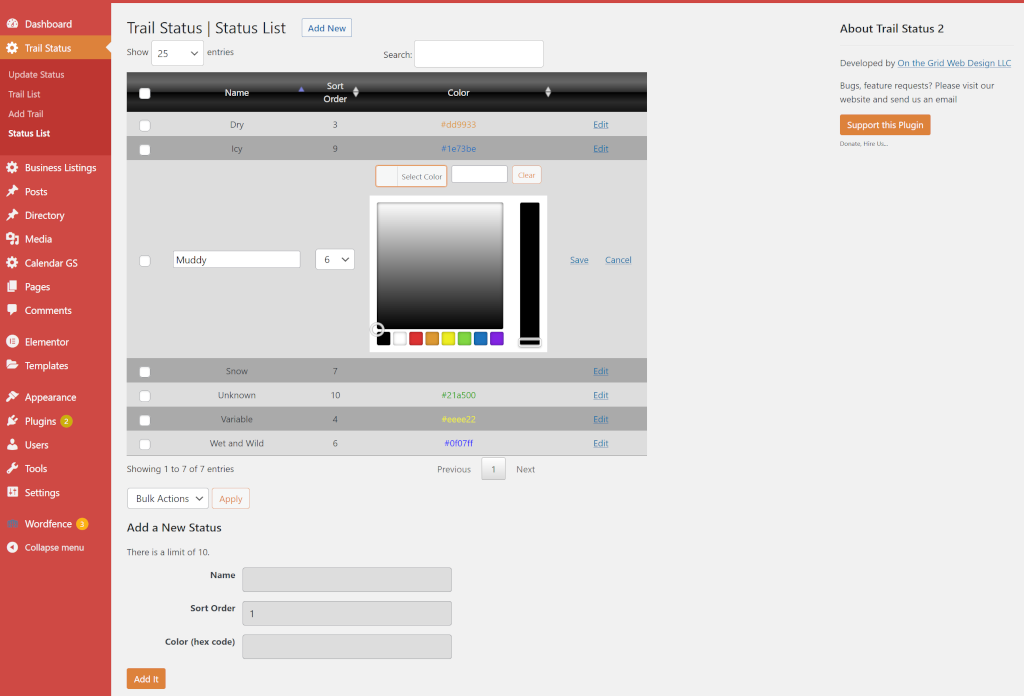Image resolution: width=1024 pixels, height=696 pixels.
Task: Click the Templates folder icon
Action: point(12,365)
